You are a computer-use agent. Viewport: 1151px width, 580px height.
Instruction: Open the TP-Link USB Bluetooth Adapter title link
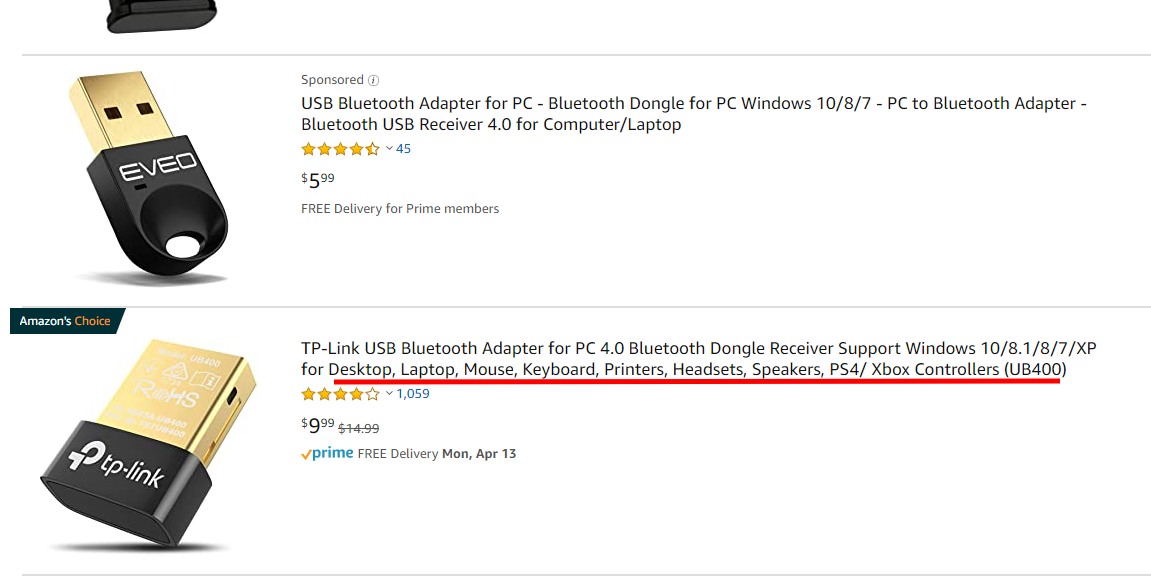pos(699,358)
